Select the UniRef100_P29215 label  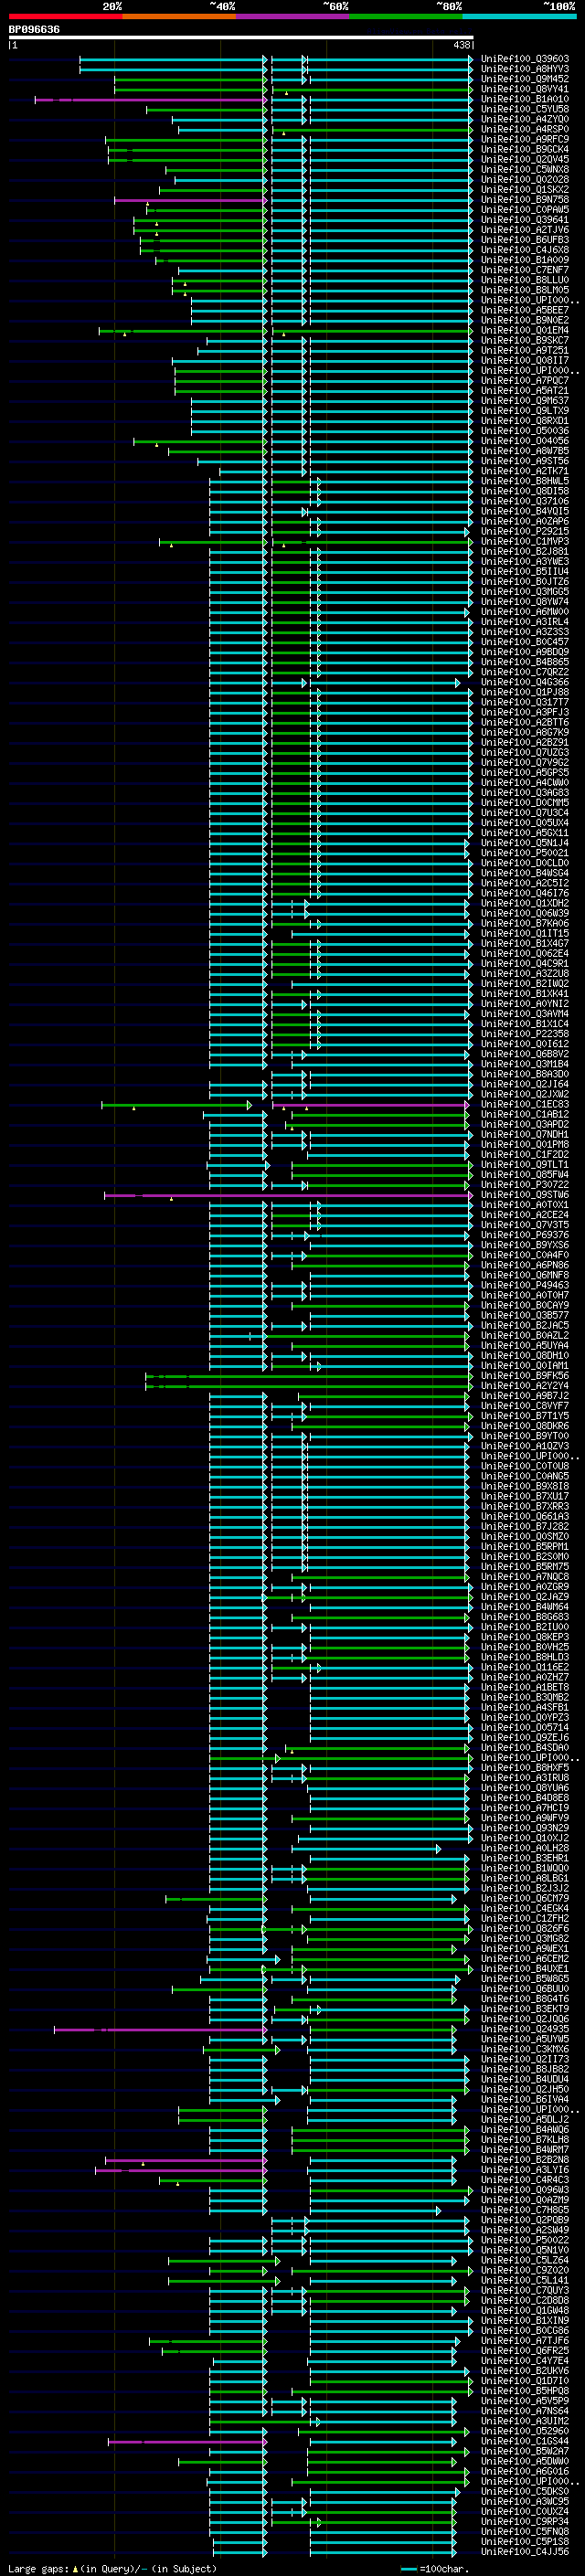pyautogui.click(x=525, y=531)
